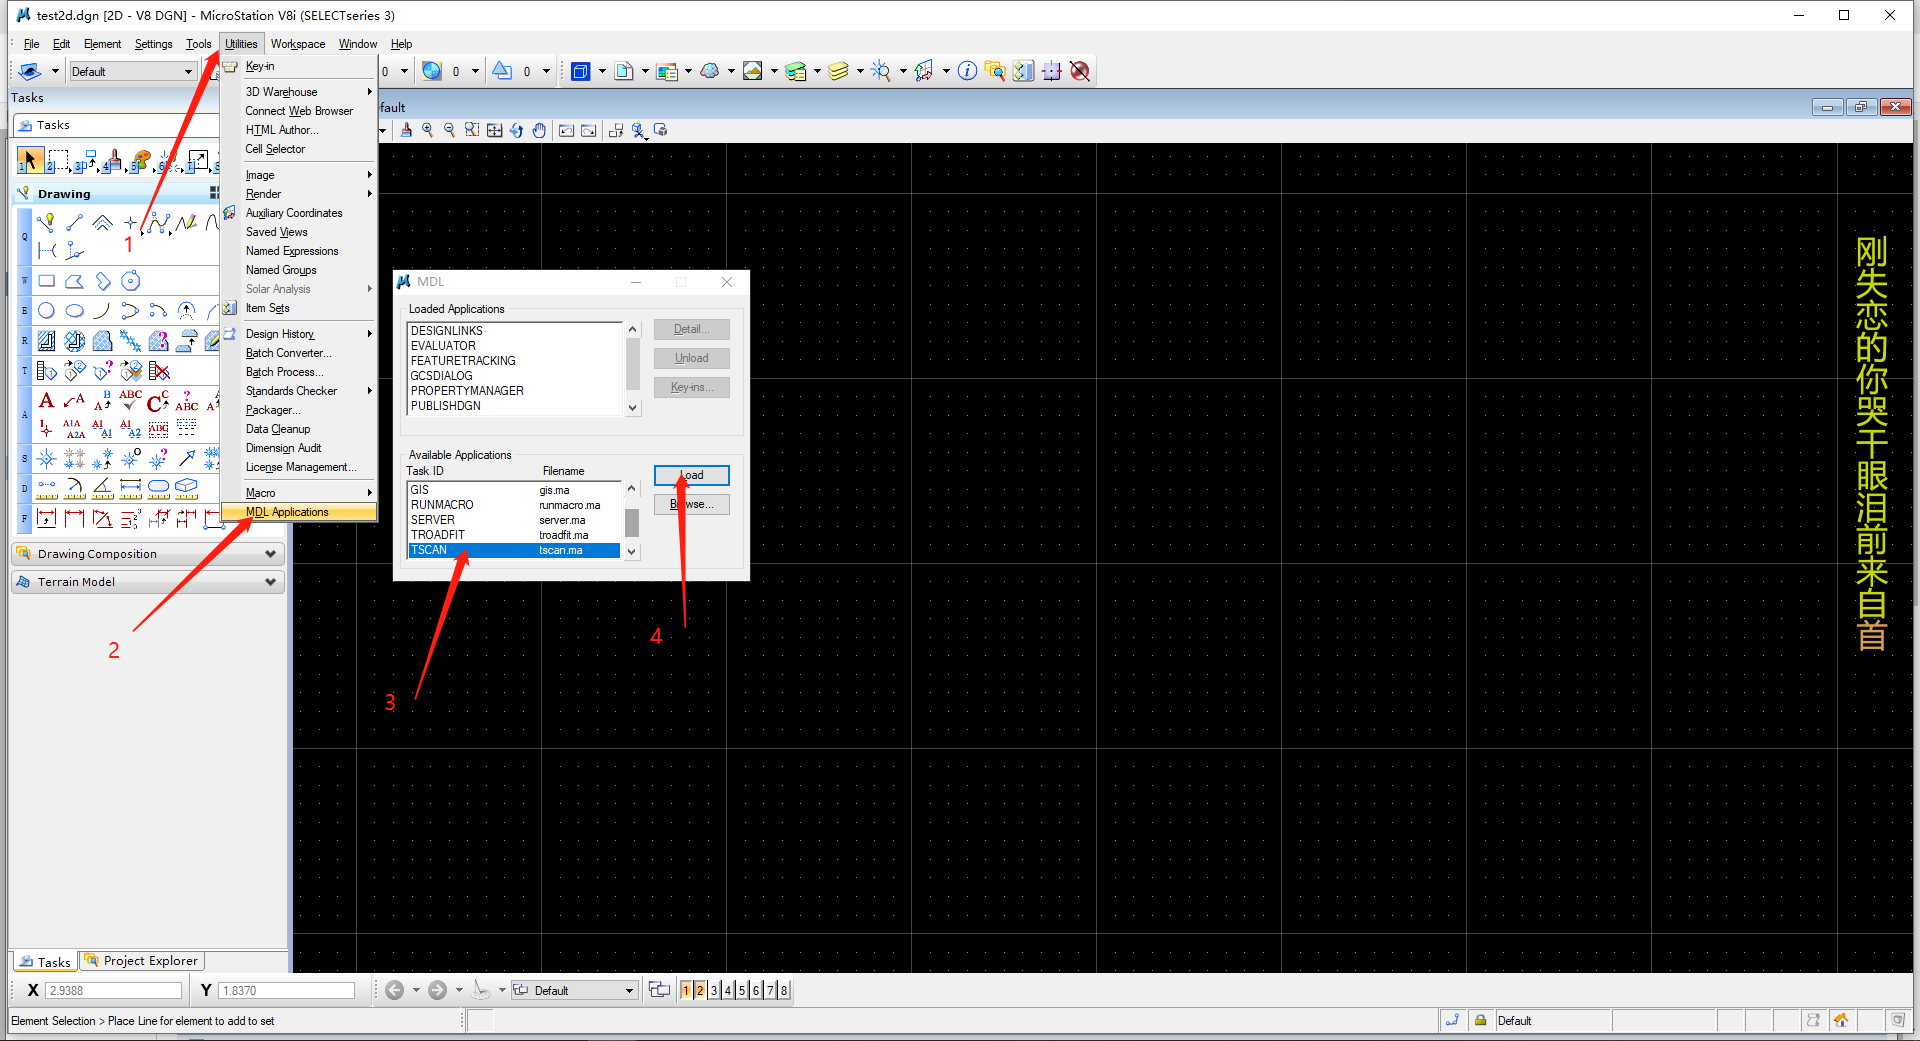Viewport: 1920px width, 1041px height.
Task: Click the Element Information info icon
Action: [967, 71]
